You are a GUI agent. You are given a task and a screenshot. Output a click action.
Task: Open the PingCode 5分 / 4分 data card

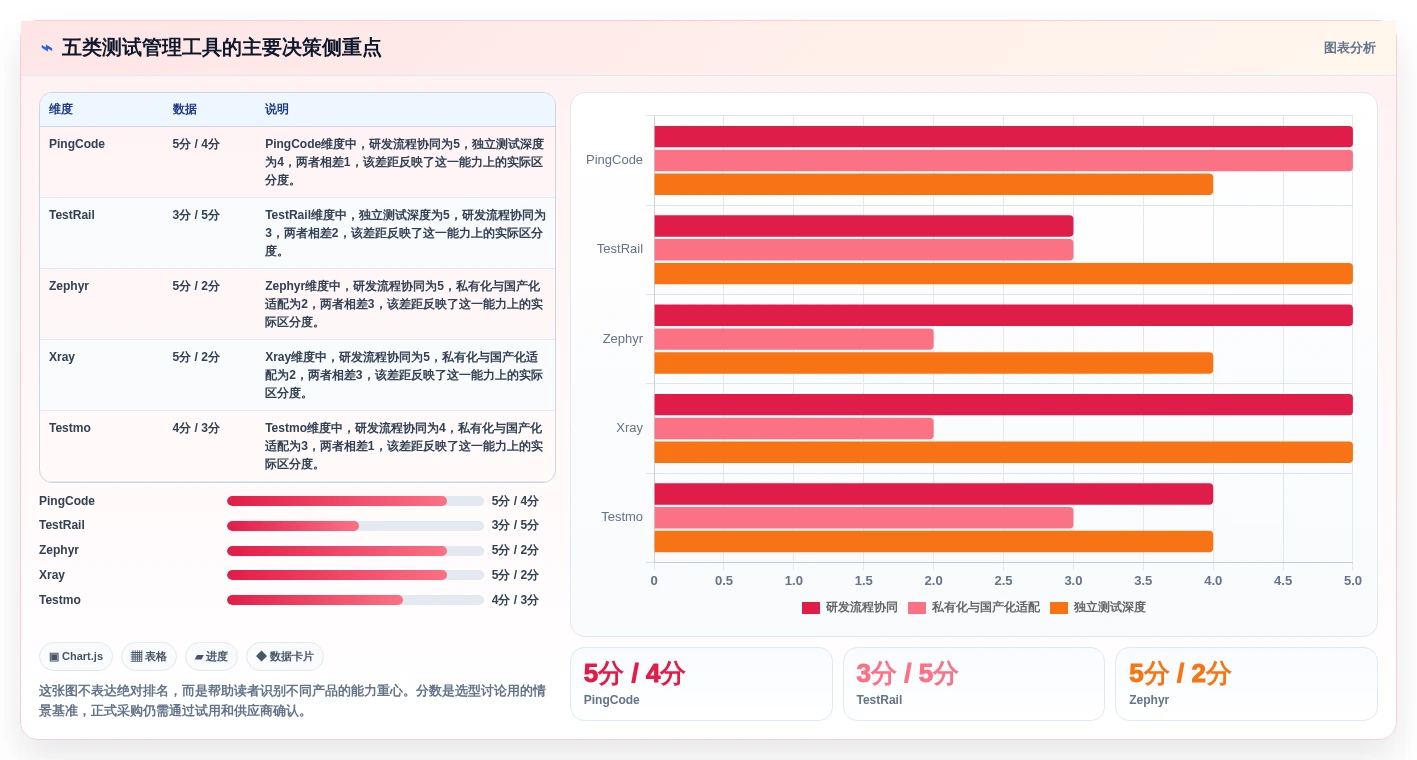701,684
